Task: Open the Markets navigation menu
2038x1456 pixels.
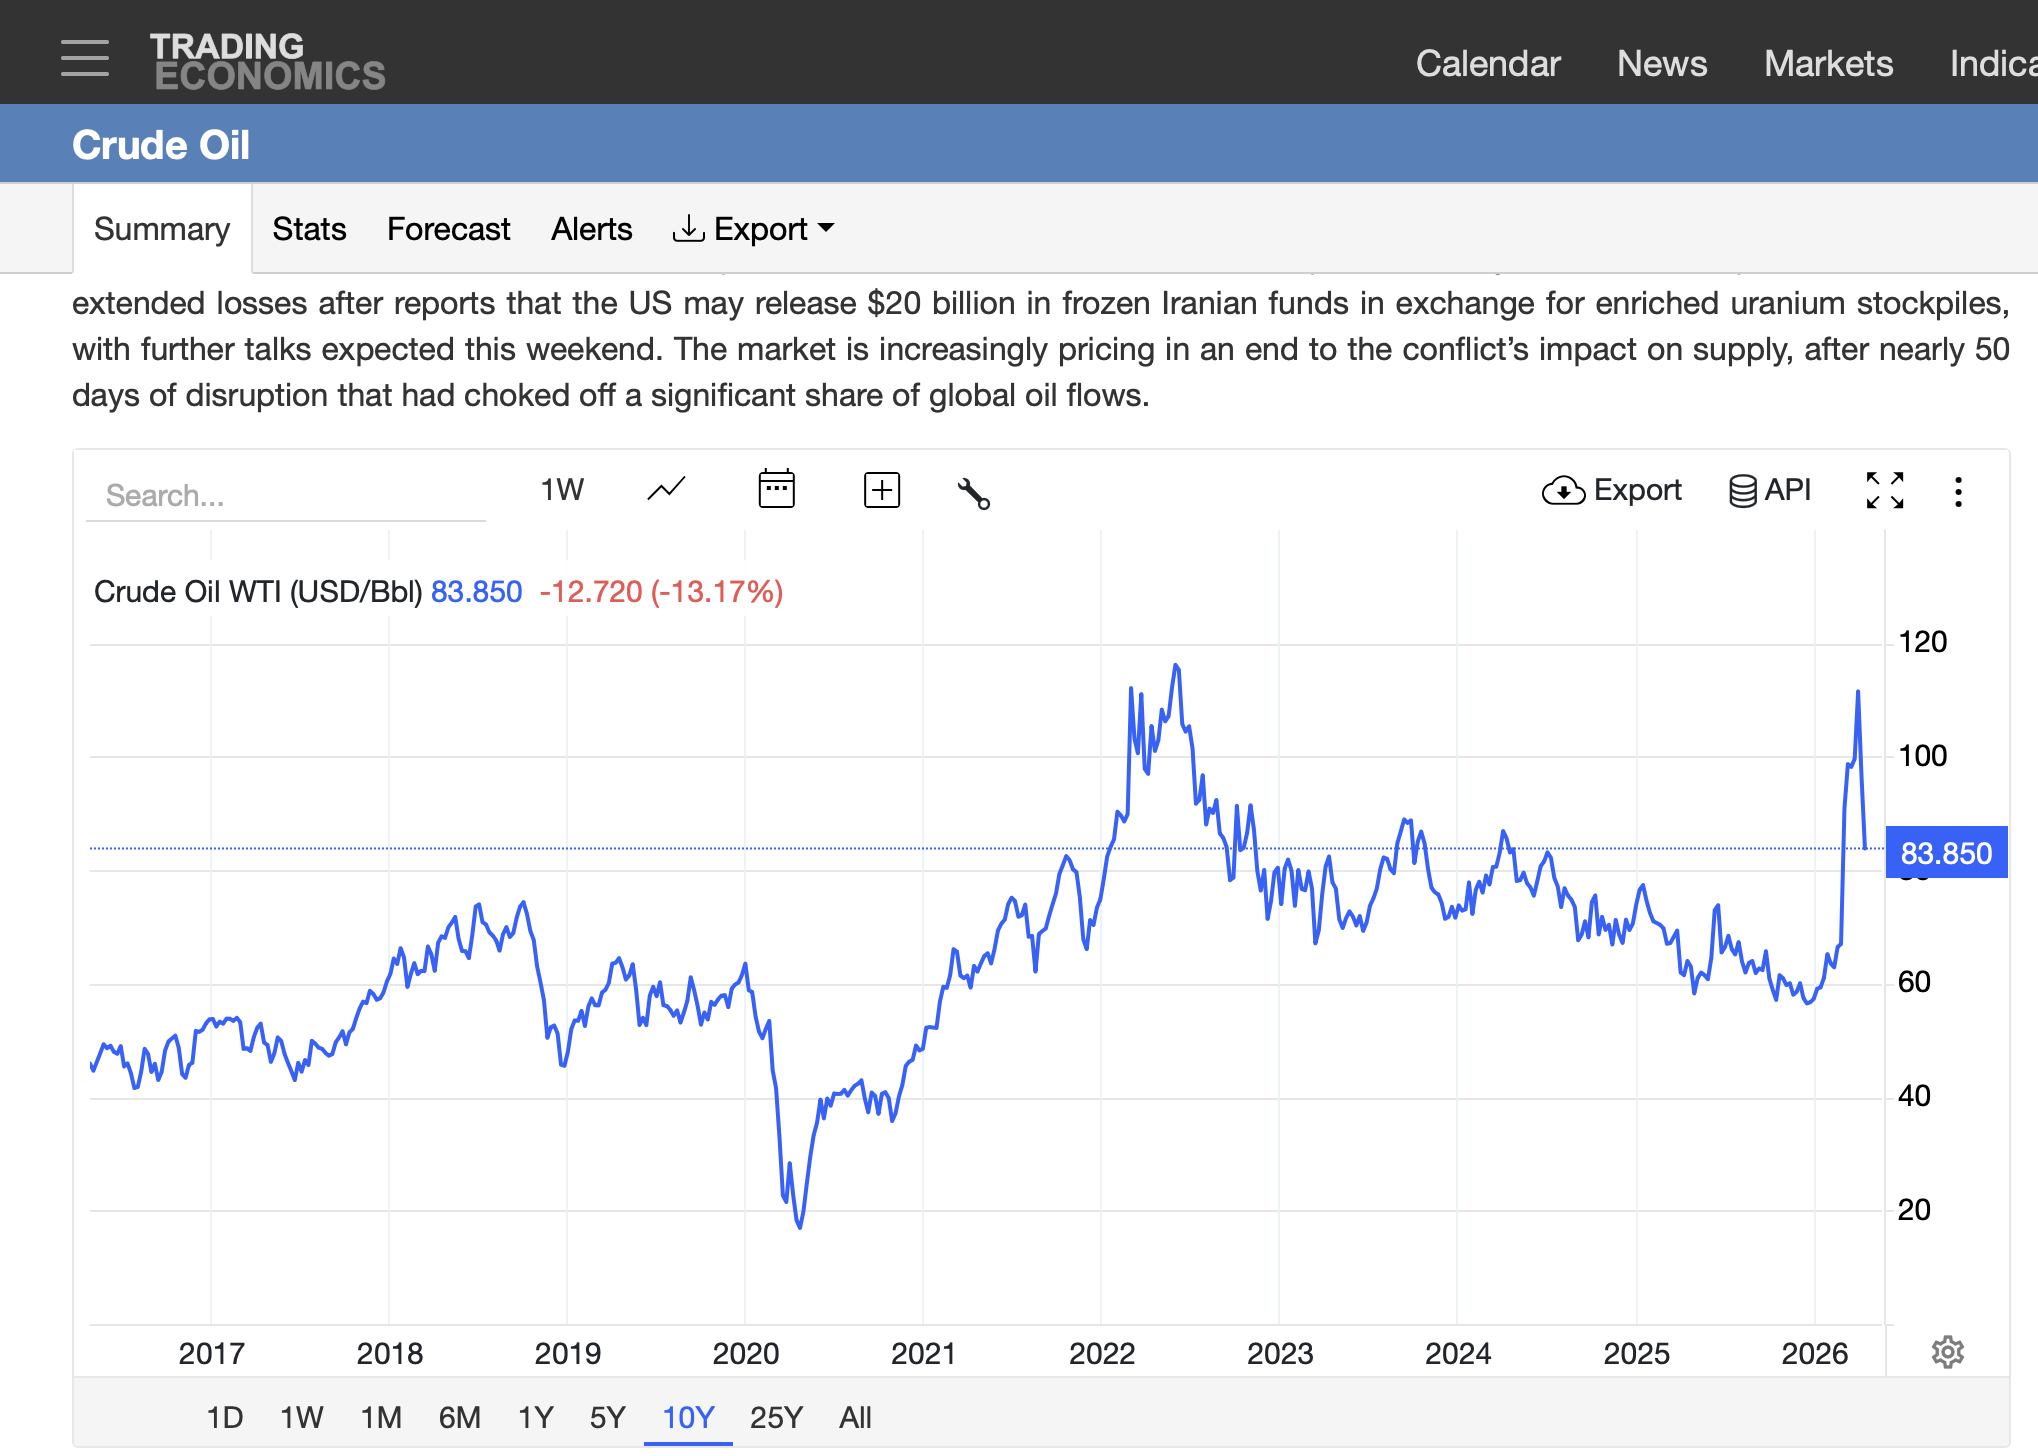Action: (x=1828, y=64)
